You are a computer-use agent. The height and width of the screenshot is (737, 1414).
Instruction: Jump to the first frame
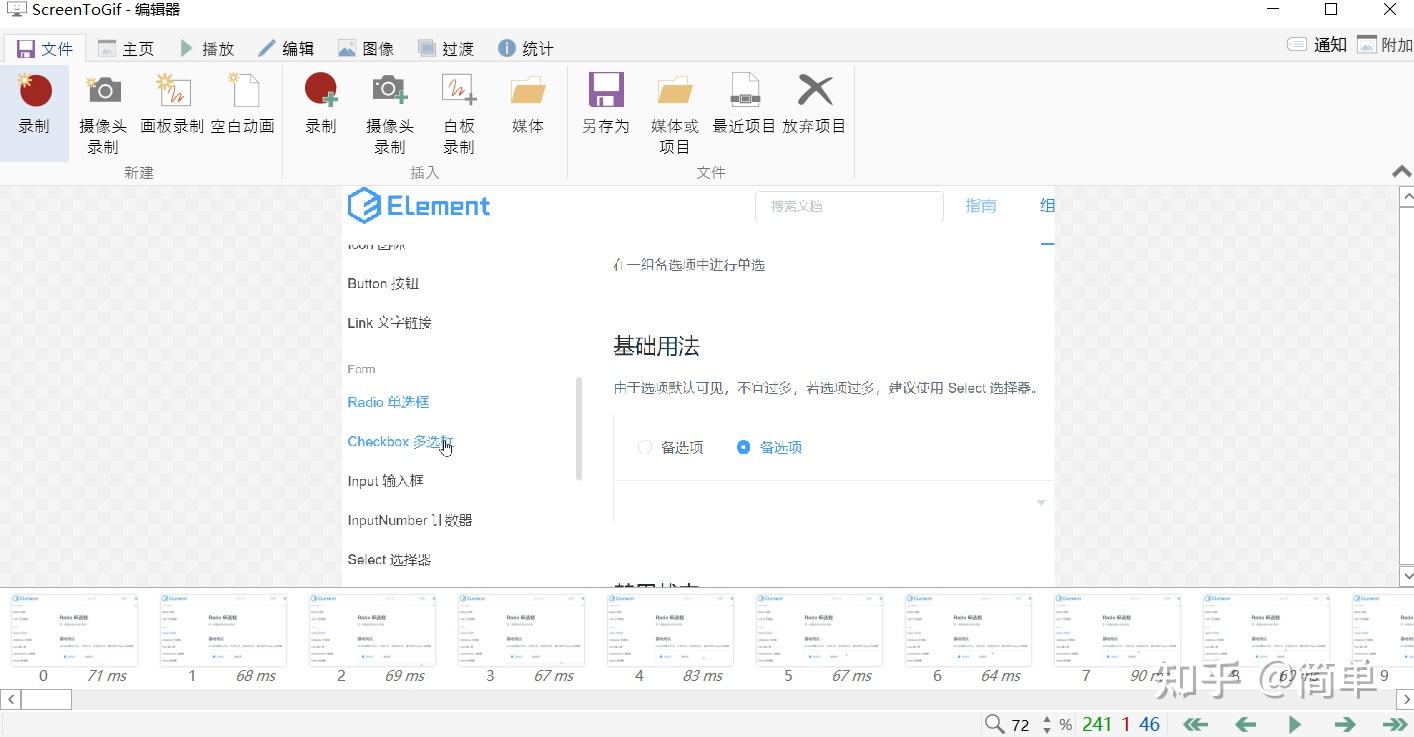[x=1195, y=724]
